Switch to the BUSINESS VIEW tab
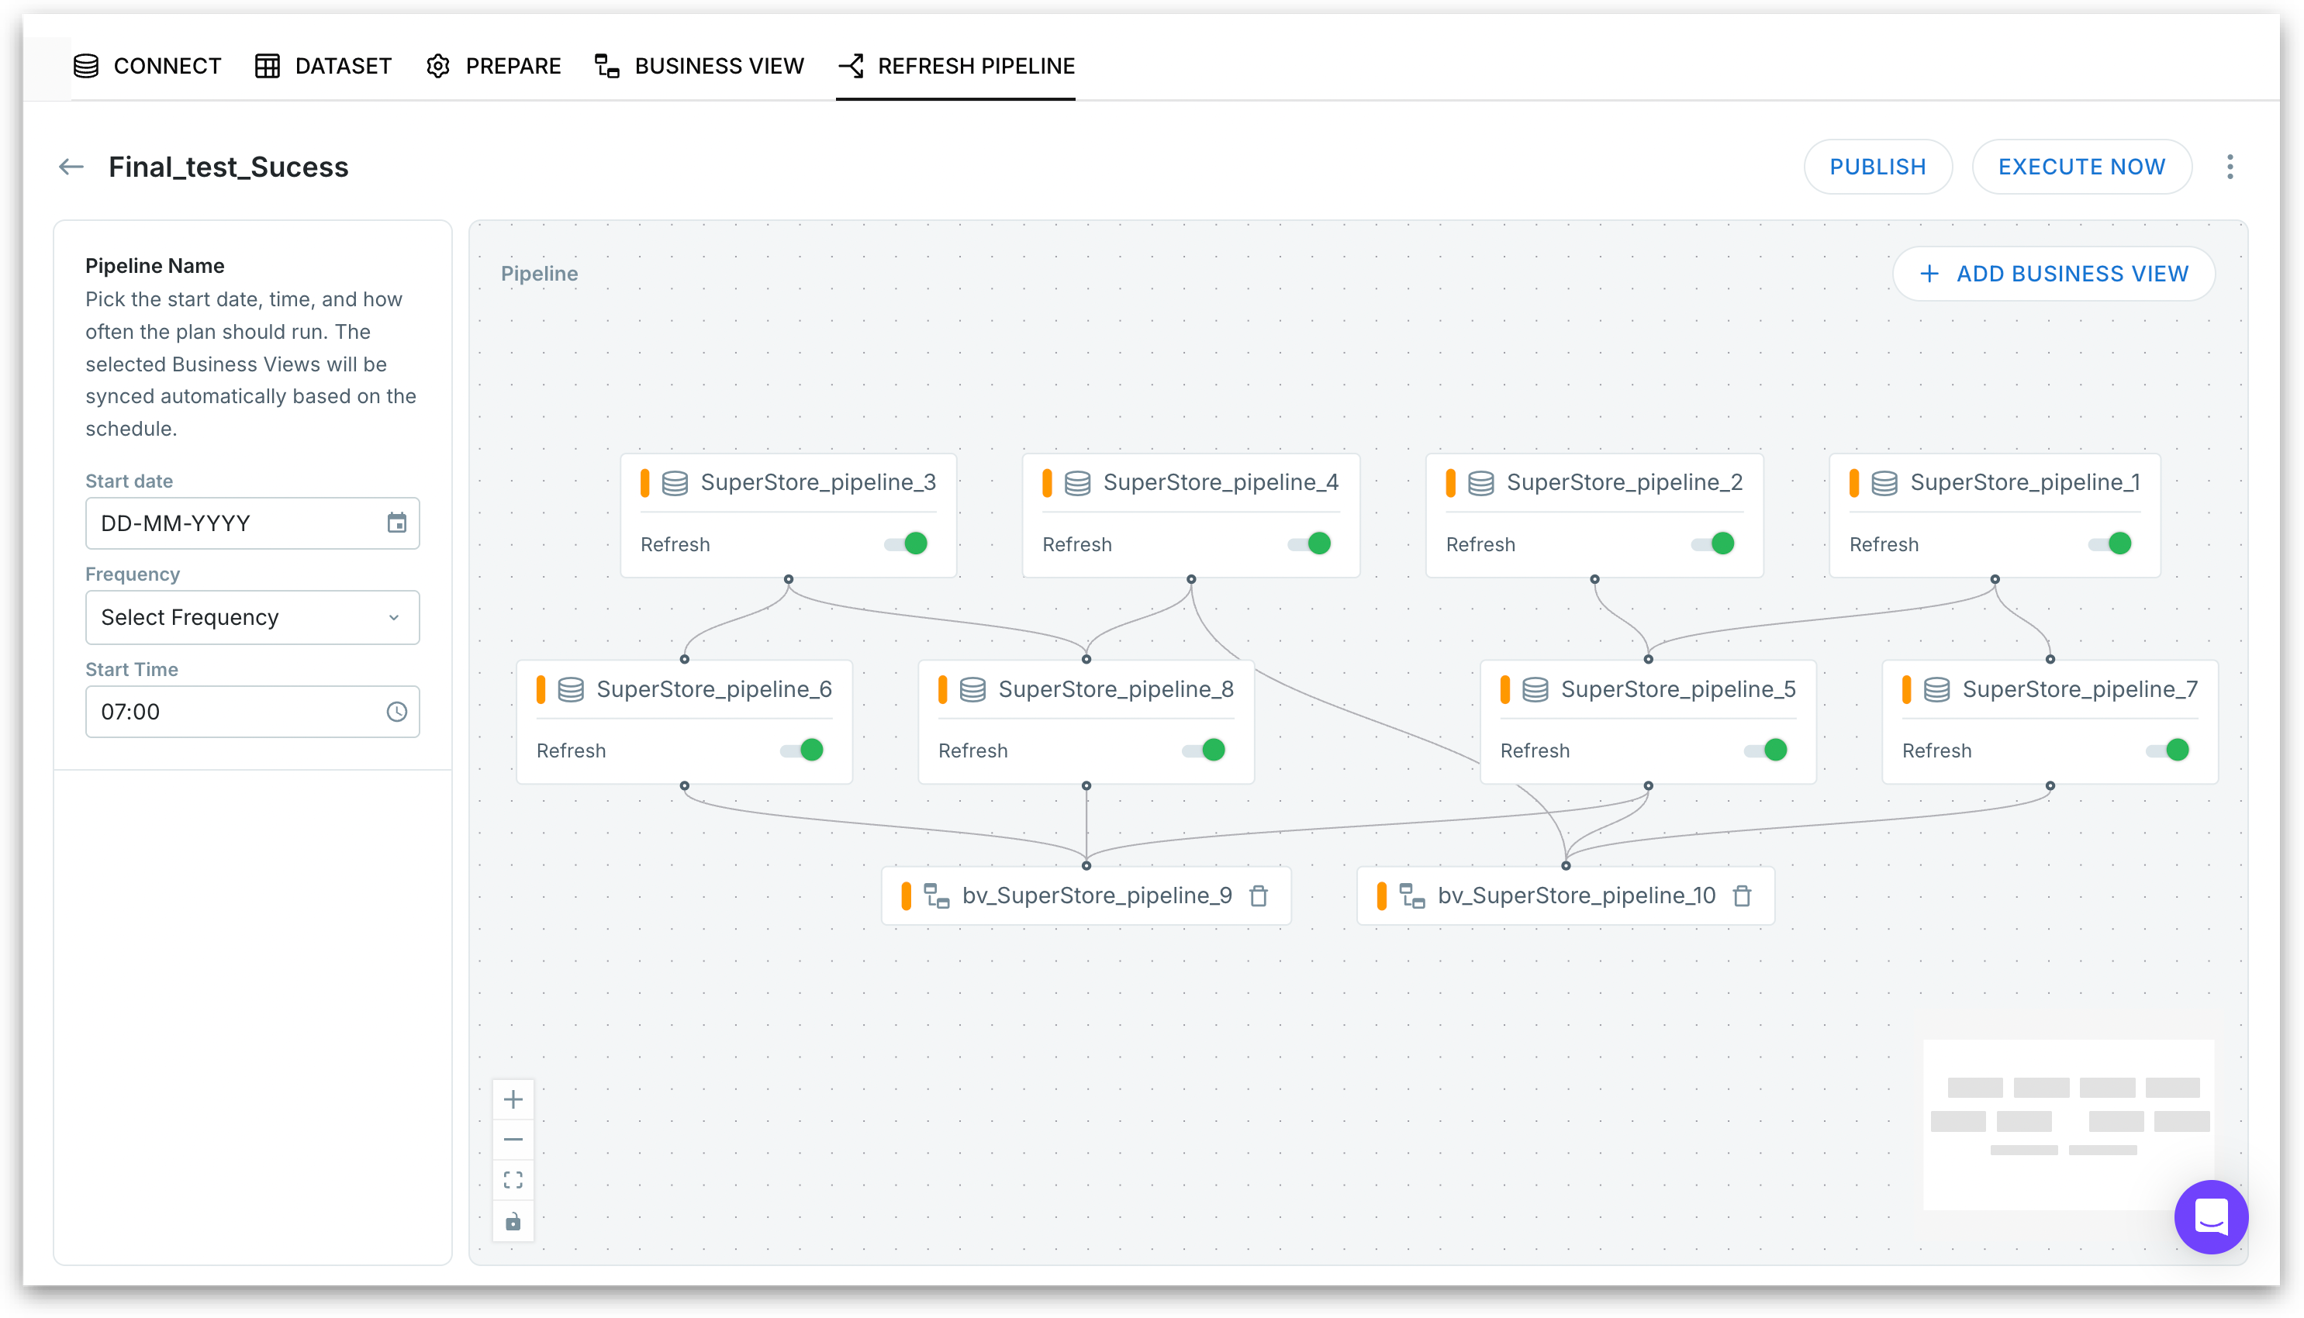This screenshot has height=1318, width=2304. click(x=699, y=66)
